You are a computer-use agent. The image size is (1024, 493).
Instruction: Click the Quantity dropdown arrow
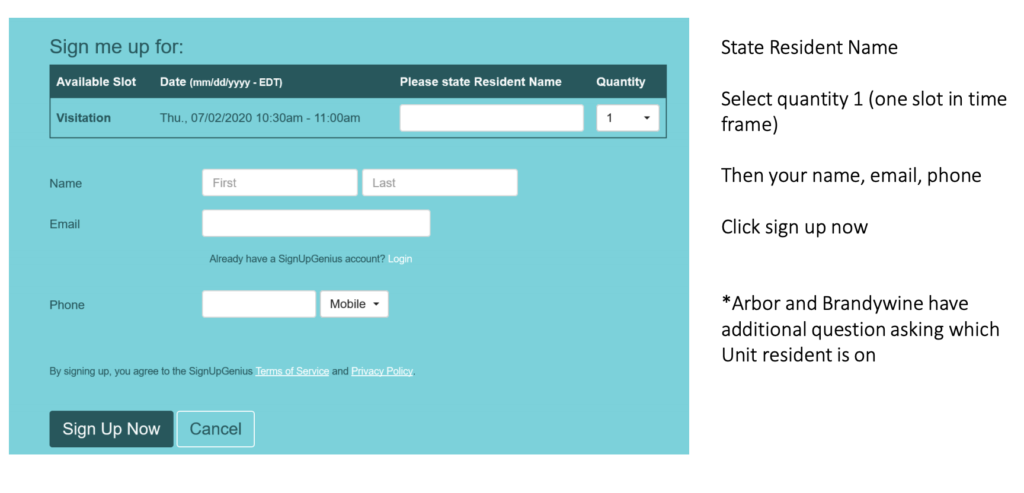click(x=647, y=119)
